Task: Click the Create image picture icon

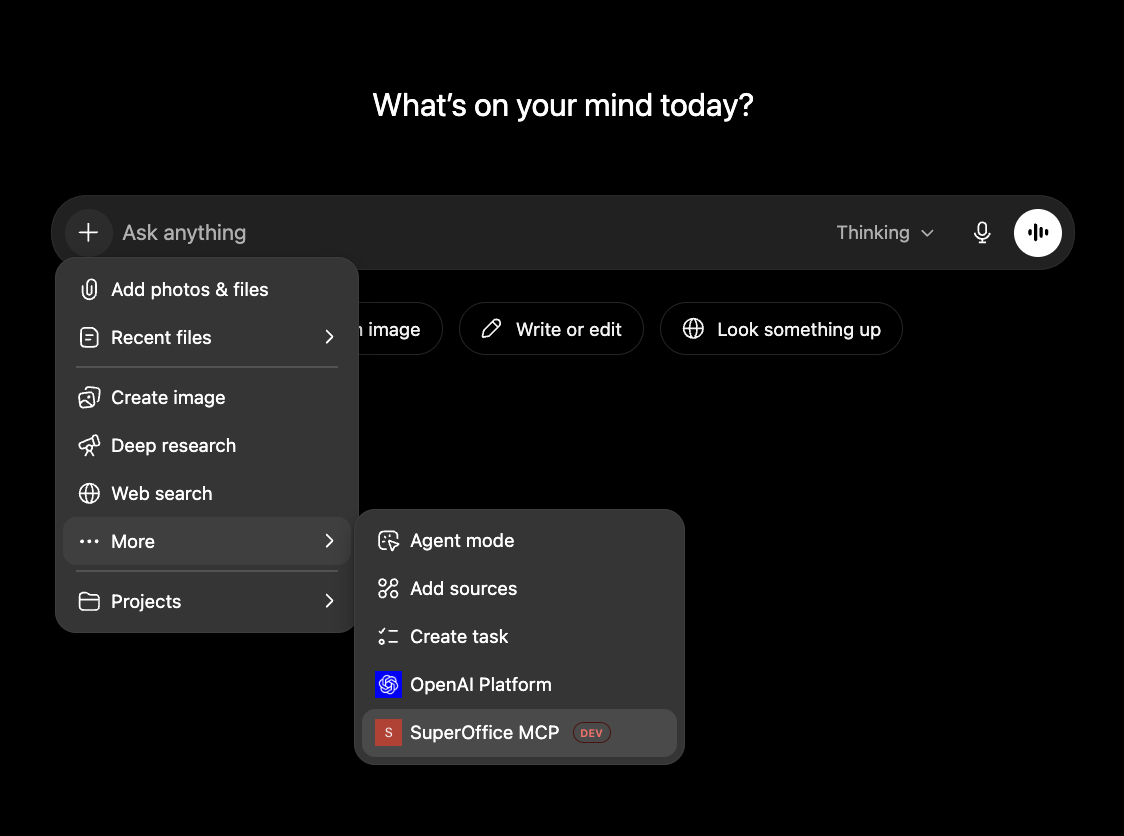Action: tap(89, 398)
